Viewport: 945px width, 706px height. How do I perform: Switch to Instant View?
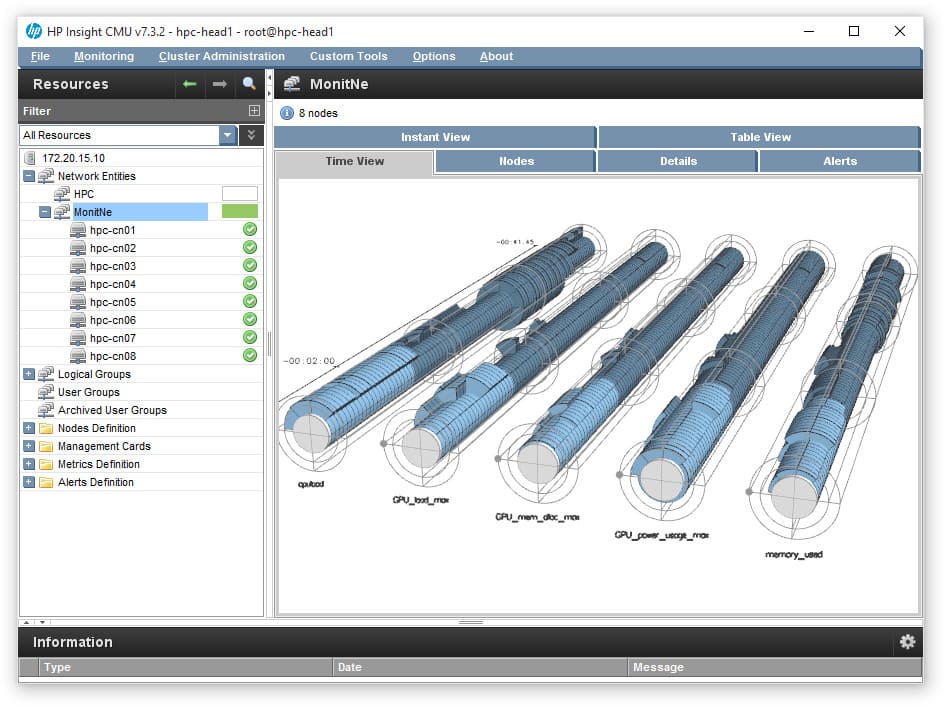click(435, 137)
